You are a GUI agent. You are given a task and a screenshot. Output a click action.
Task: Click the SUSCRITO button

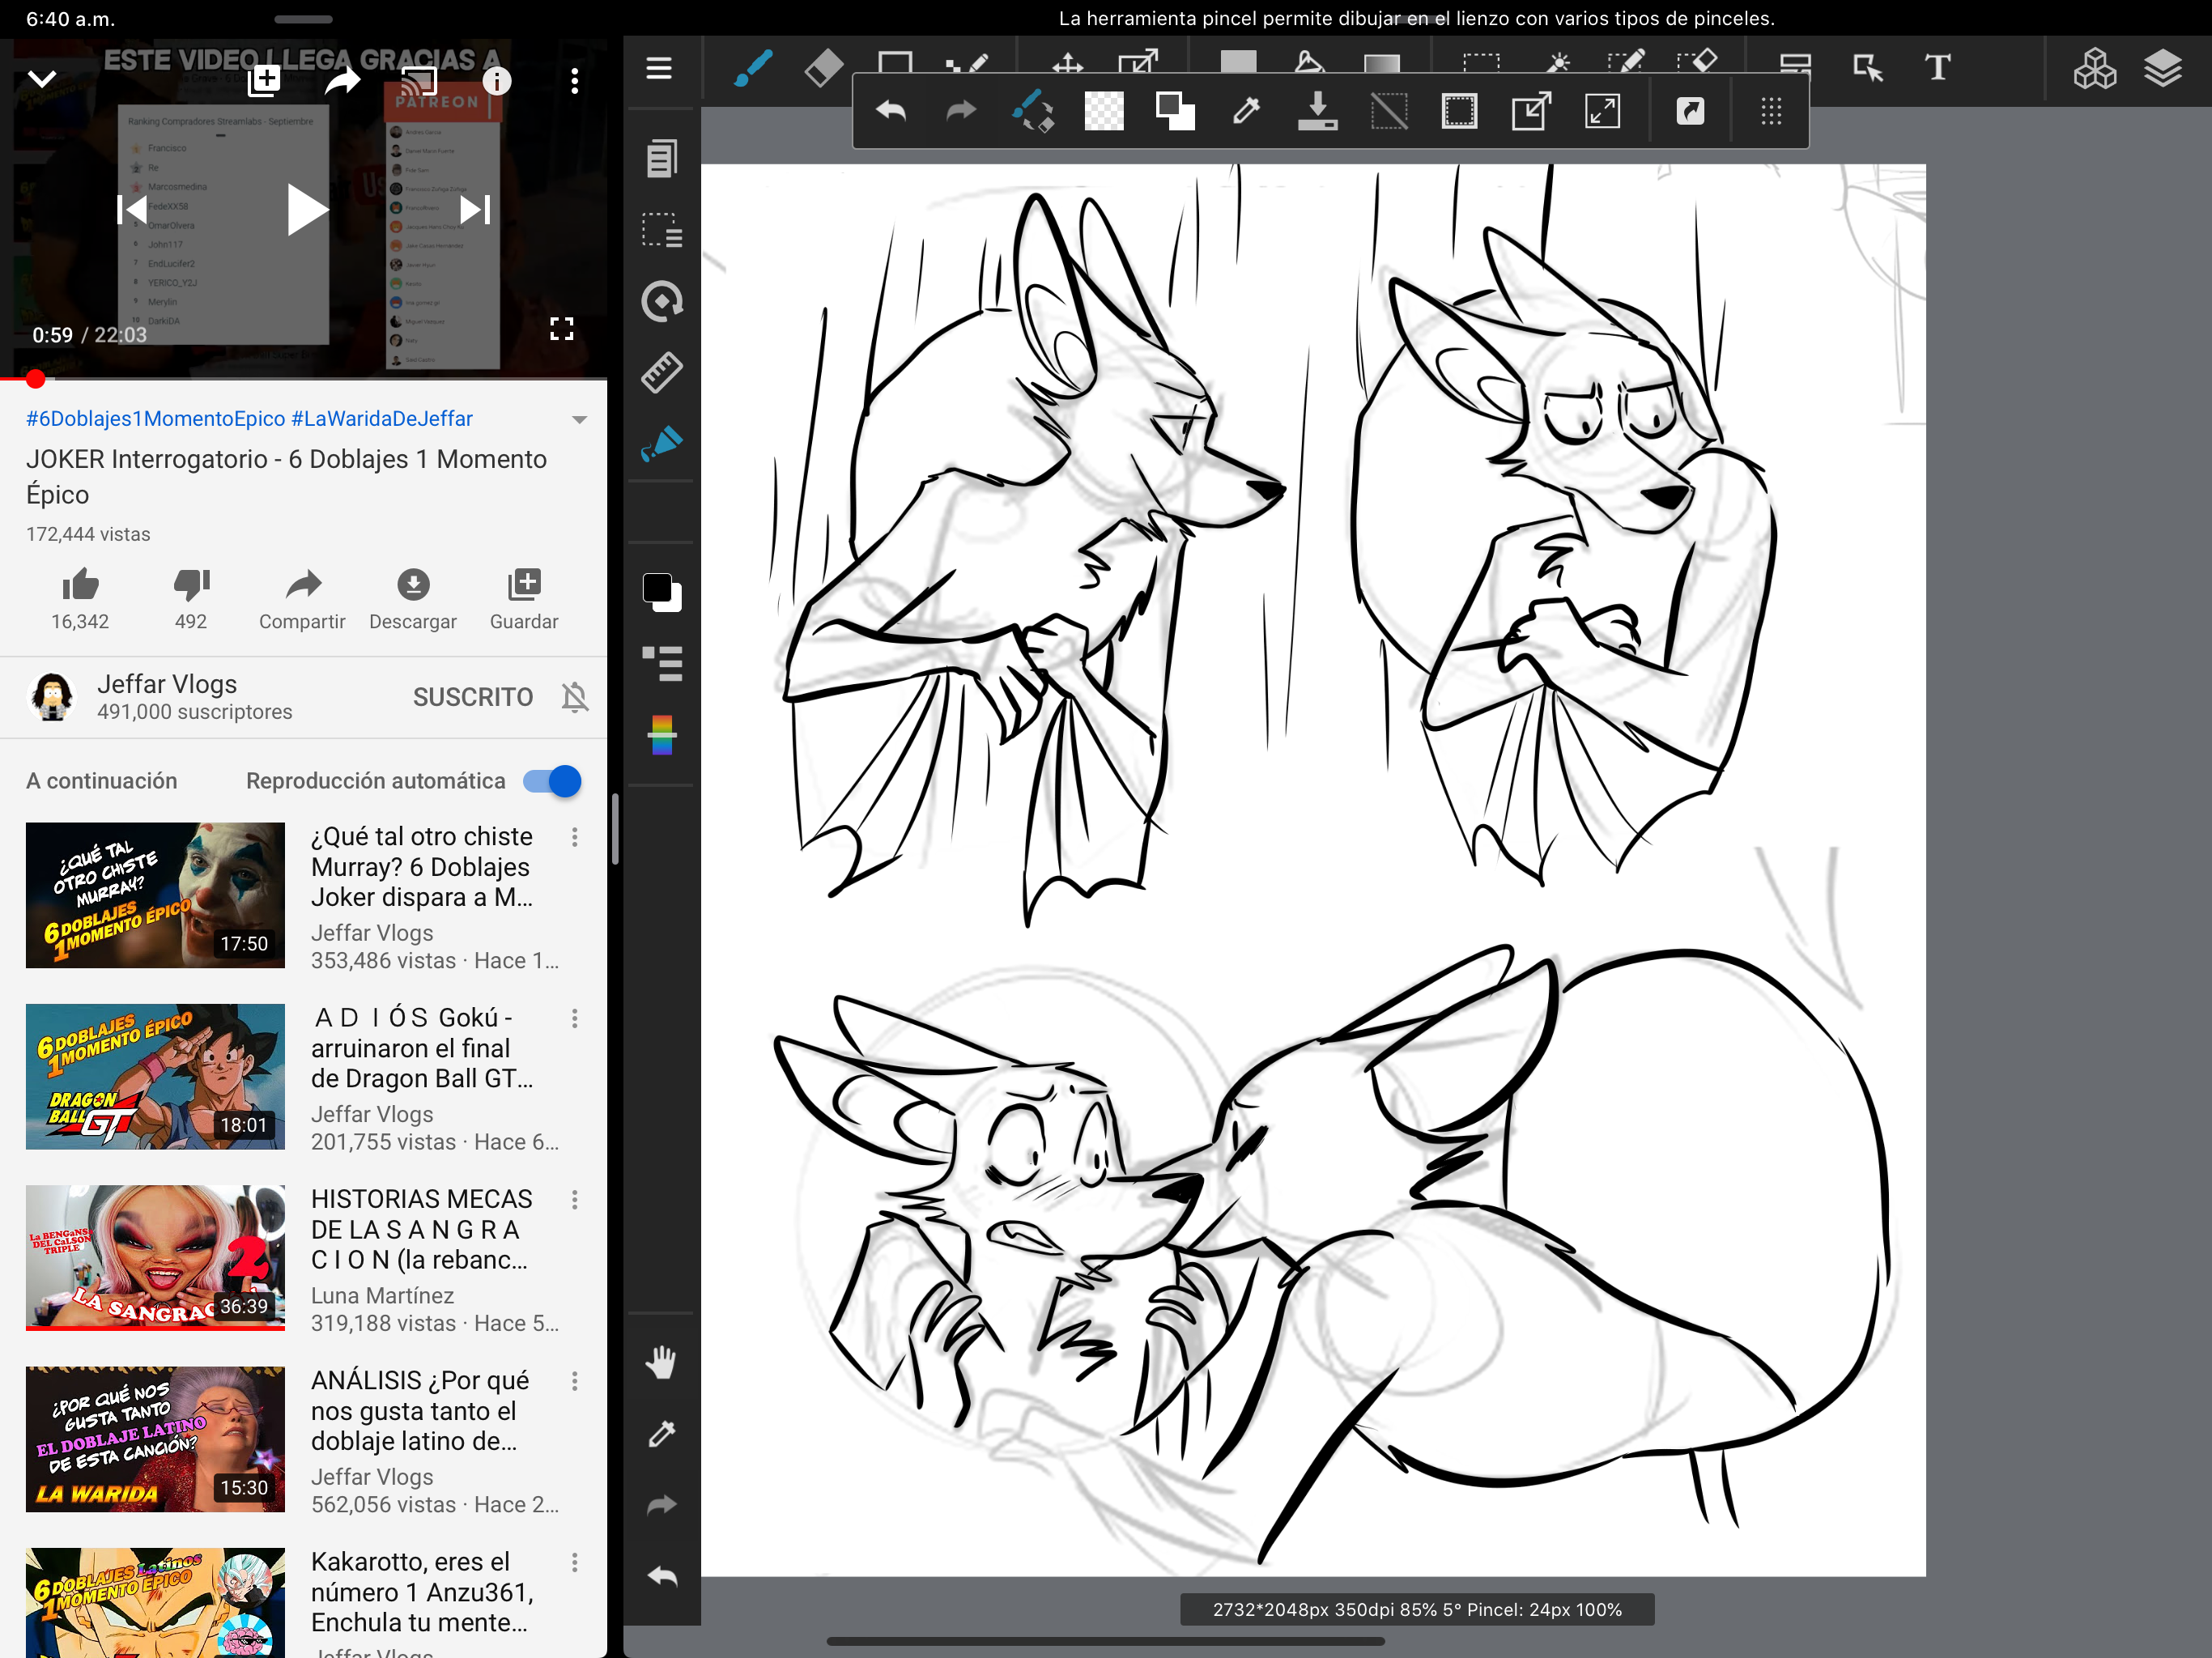pos(473,697)
